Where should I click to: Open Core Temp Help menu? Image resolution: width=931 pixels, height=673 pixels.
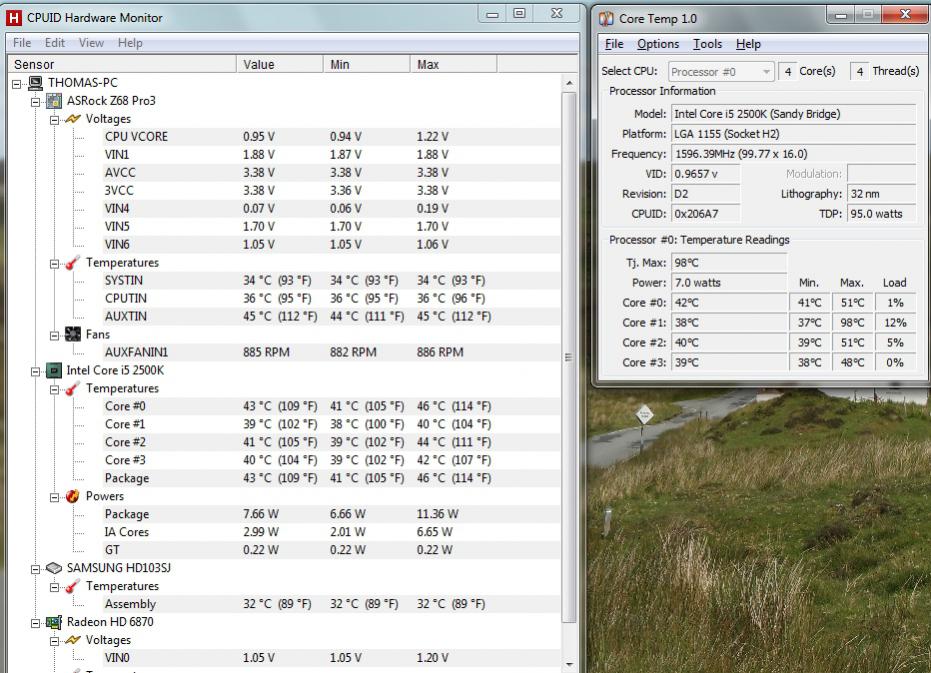748,44
